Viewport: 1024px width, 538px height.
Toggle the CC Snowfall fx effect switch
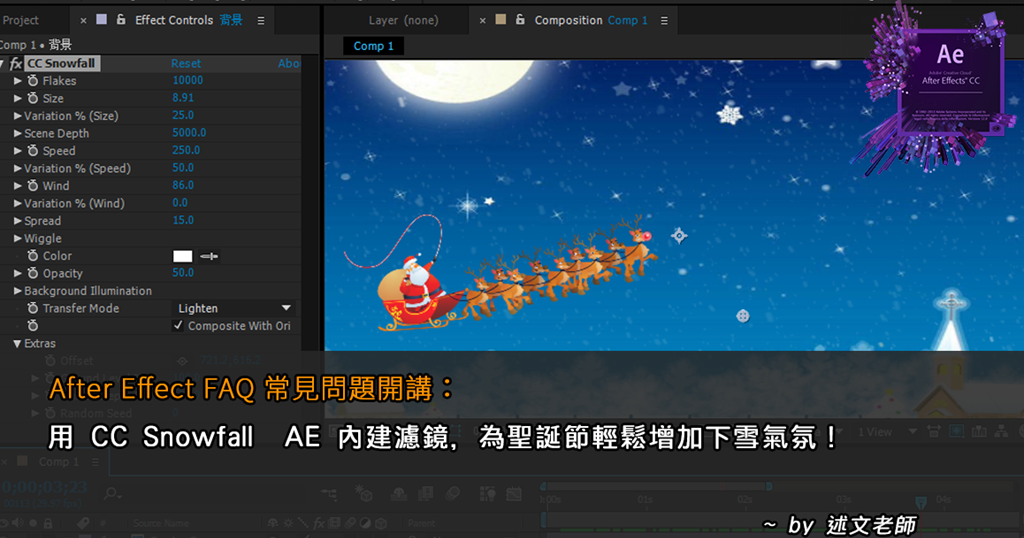pos(16,63)
